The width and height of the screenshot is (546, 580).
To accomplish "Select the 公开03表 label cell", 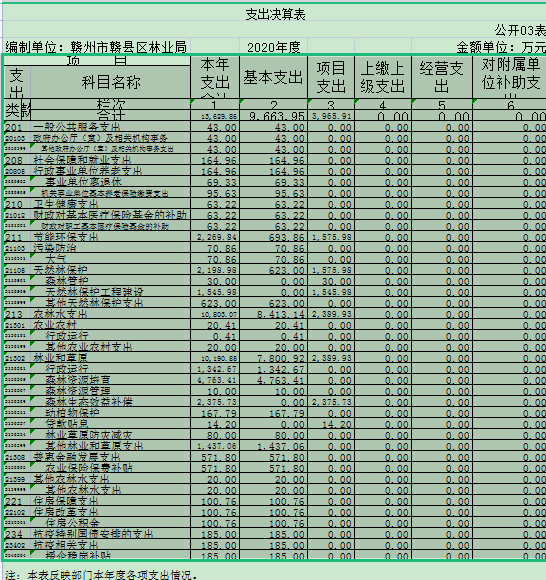I will pyautogui.click(x=520, y=30).
